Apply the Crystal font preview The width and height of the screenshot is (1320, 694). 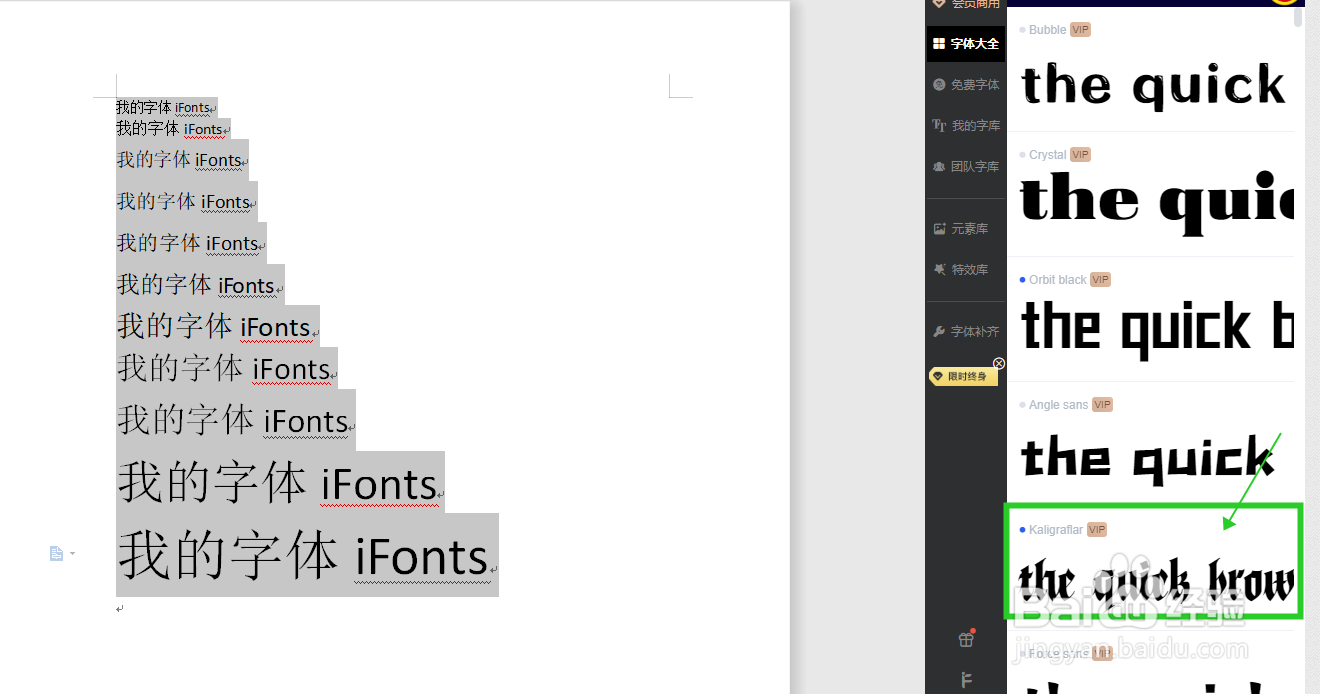click(x=1156, y=204)
